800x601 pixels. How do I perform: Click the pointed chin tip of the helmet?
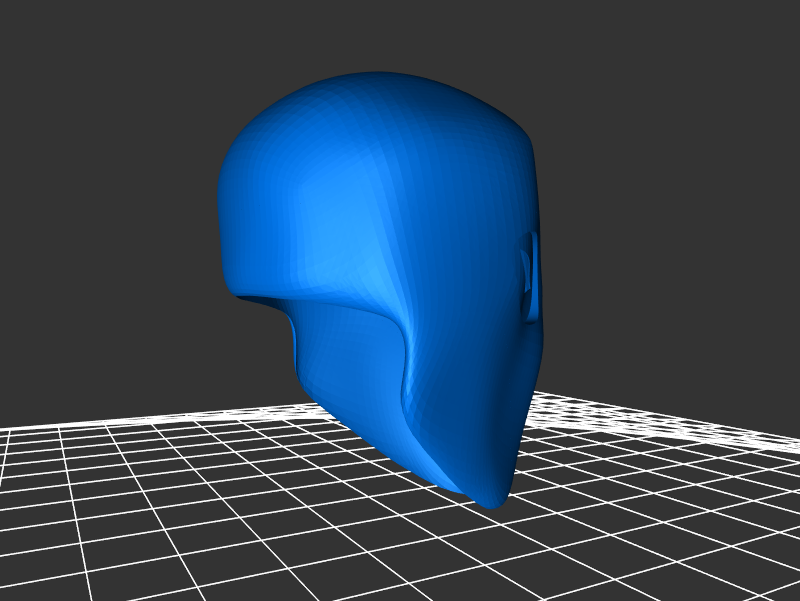492,497
